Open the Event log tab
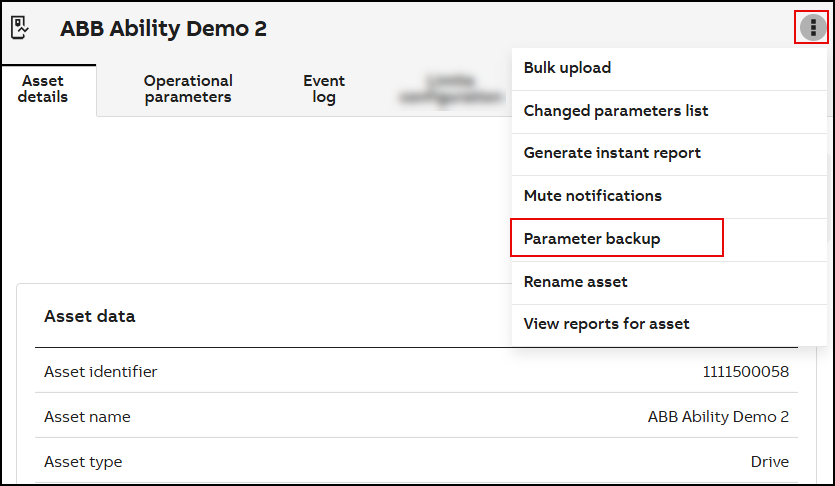This screenshot has width=835, height=486. [324, 89]
